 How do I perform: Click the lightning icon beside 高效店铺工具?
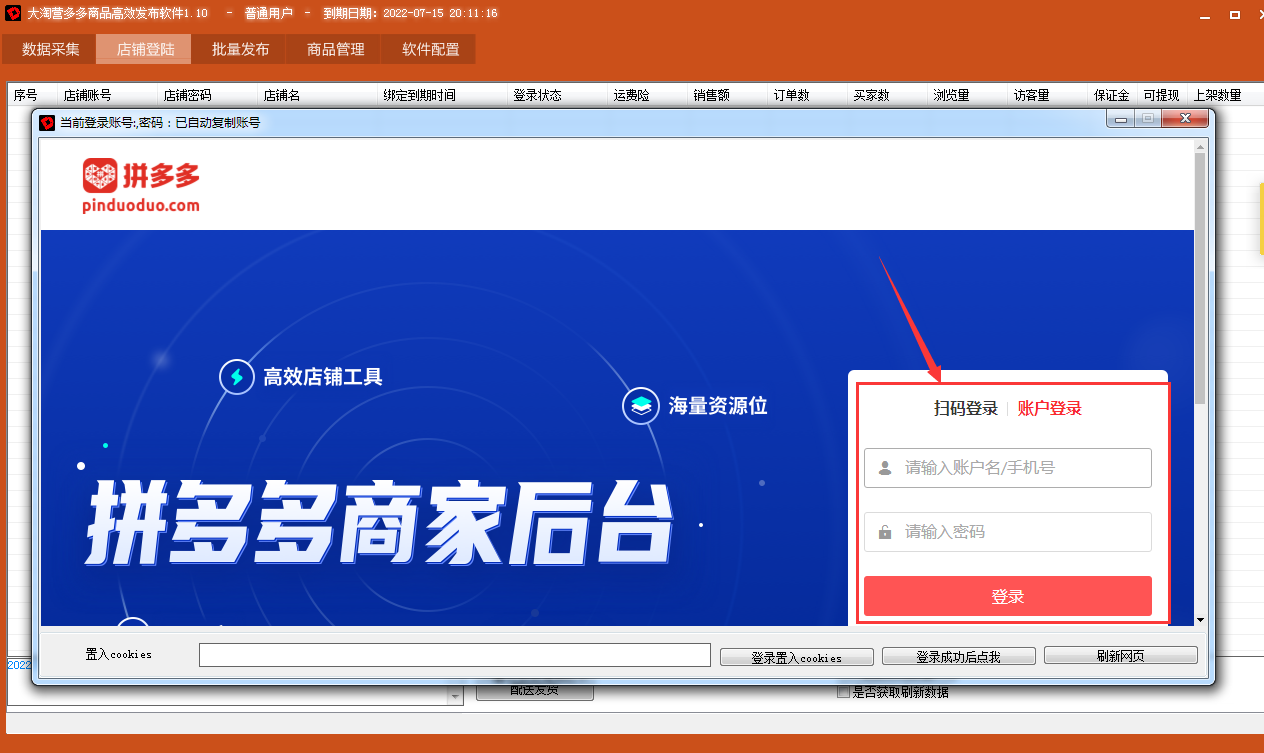click(237, 377)
